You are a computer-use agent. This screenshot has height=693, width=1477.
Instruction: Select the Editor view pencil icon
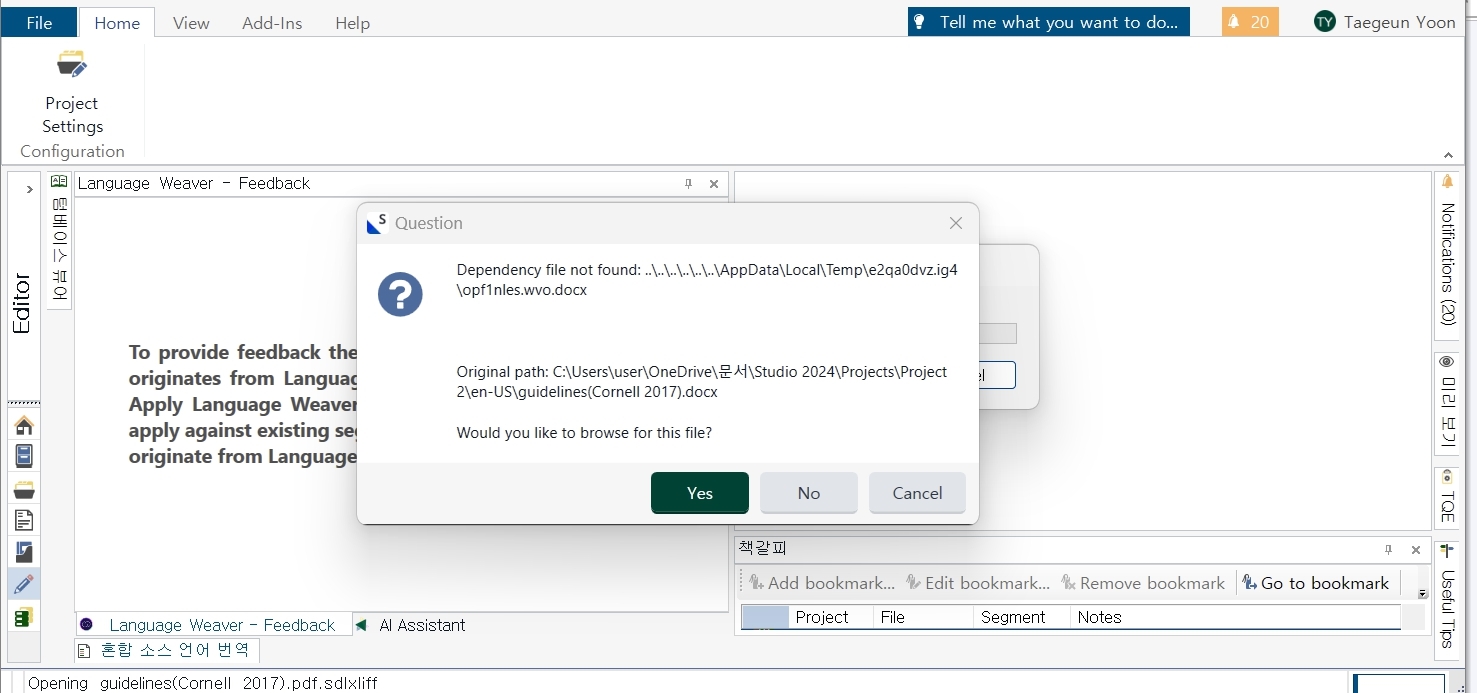(24, 584)
